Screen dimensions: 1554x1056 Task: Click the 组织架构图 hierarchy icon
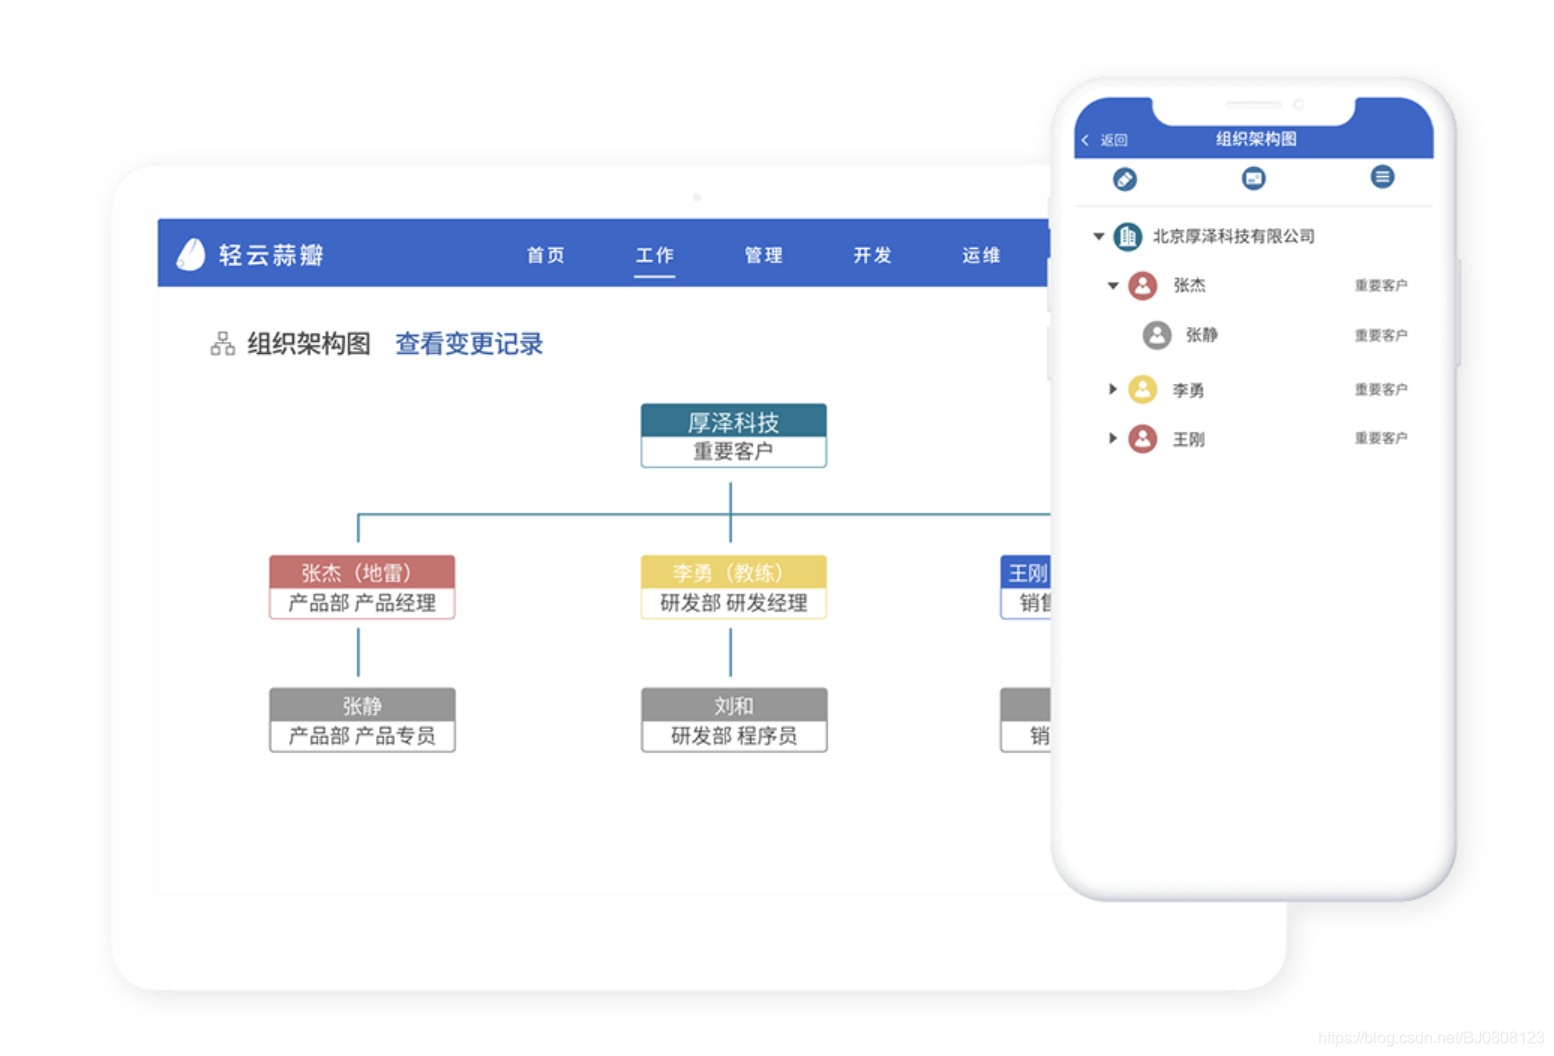point(223,344)
